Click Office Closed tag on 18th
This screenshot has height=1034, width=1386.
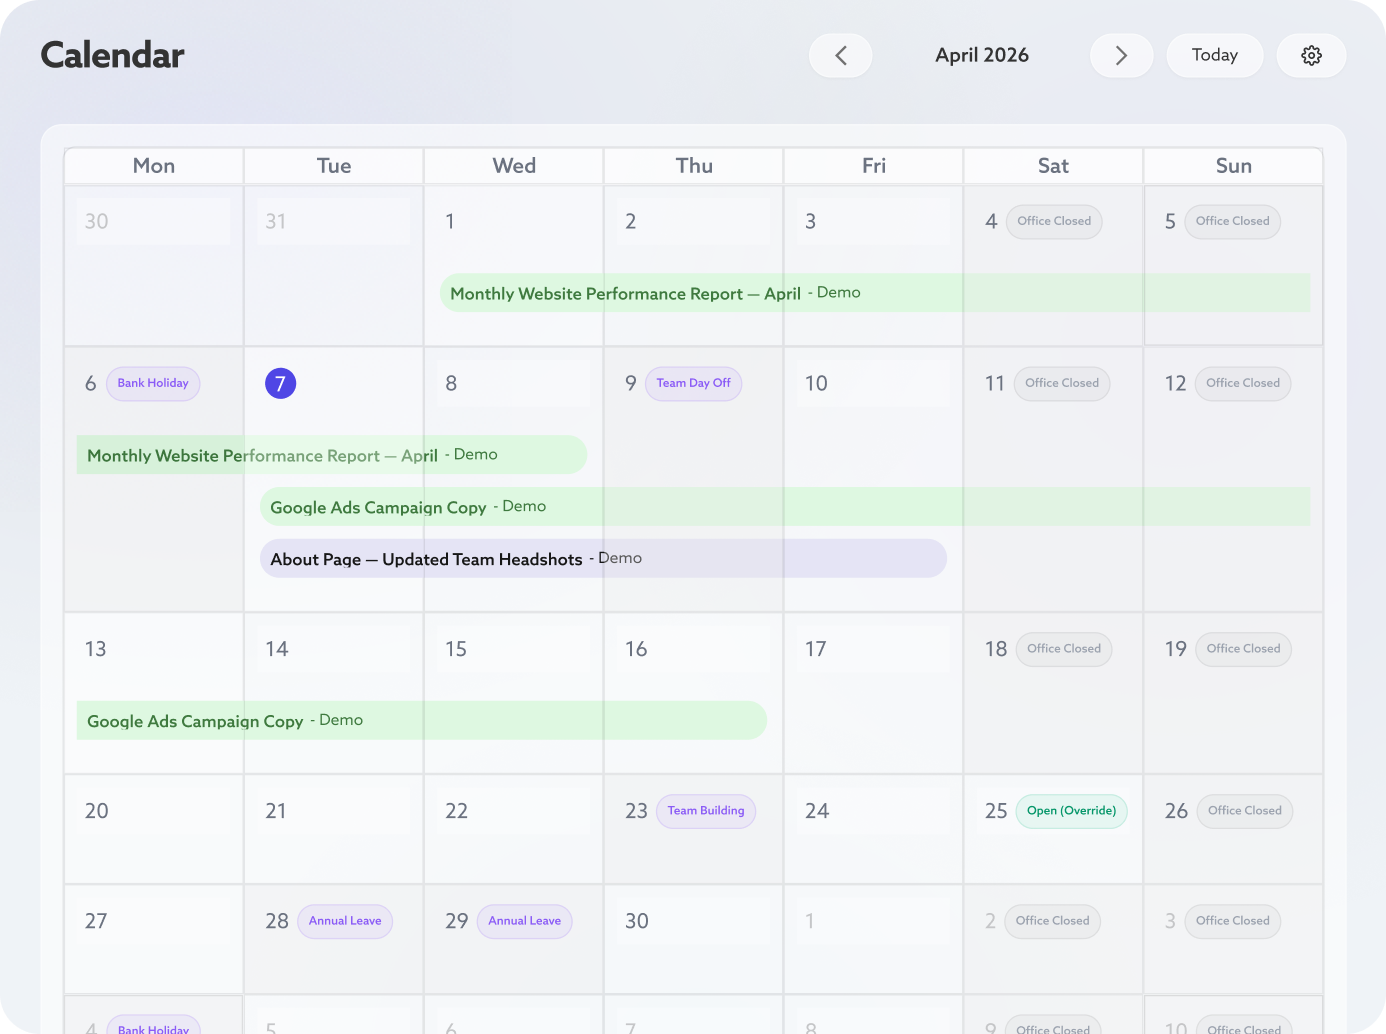[1064, 649]
